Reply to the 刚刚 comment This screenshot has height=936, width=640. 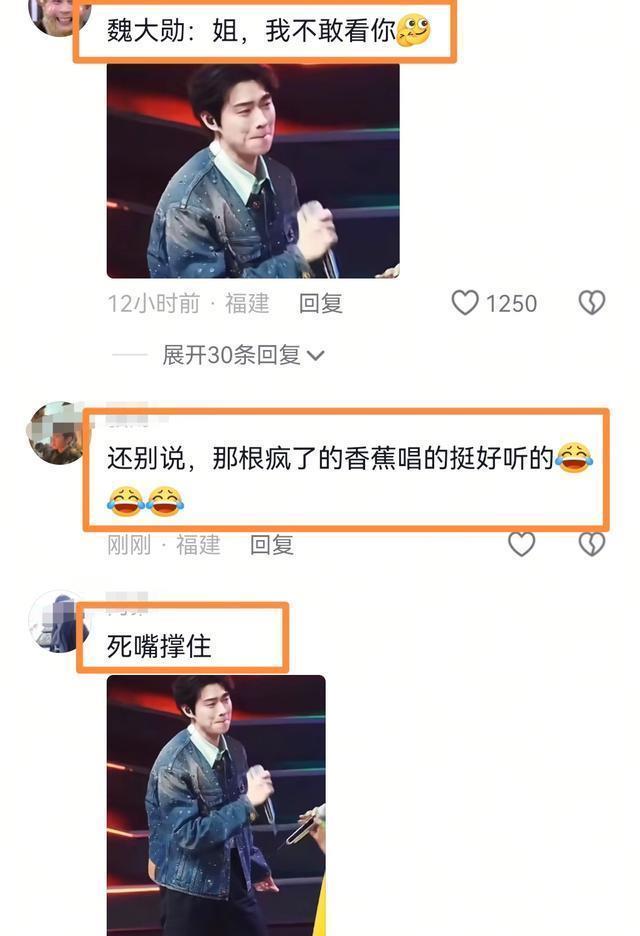(x=272, y=544)
